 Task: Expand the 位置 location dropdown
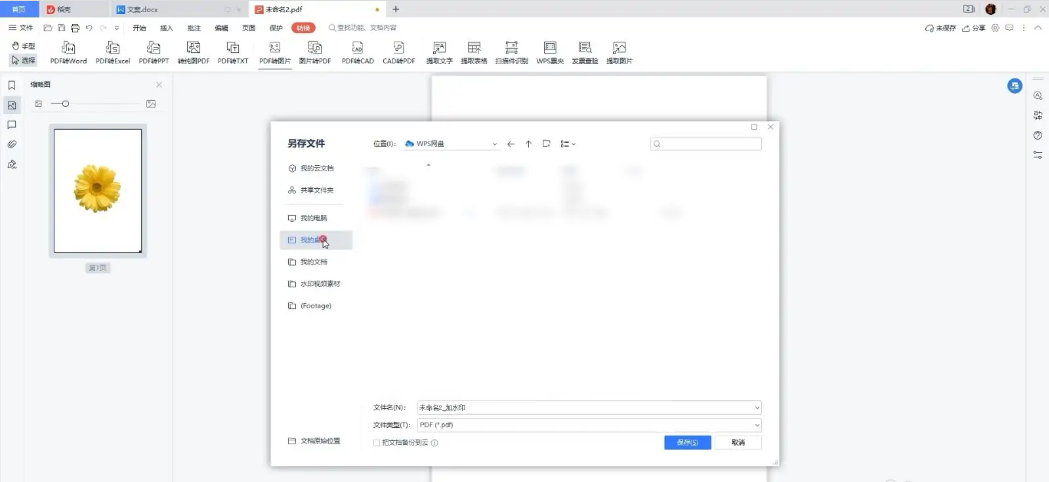tap(494, 144)
